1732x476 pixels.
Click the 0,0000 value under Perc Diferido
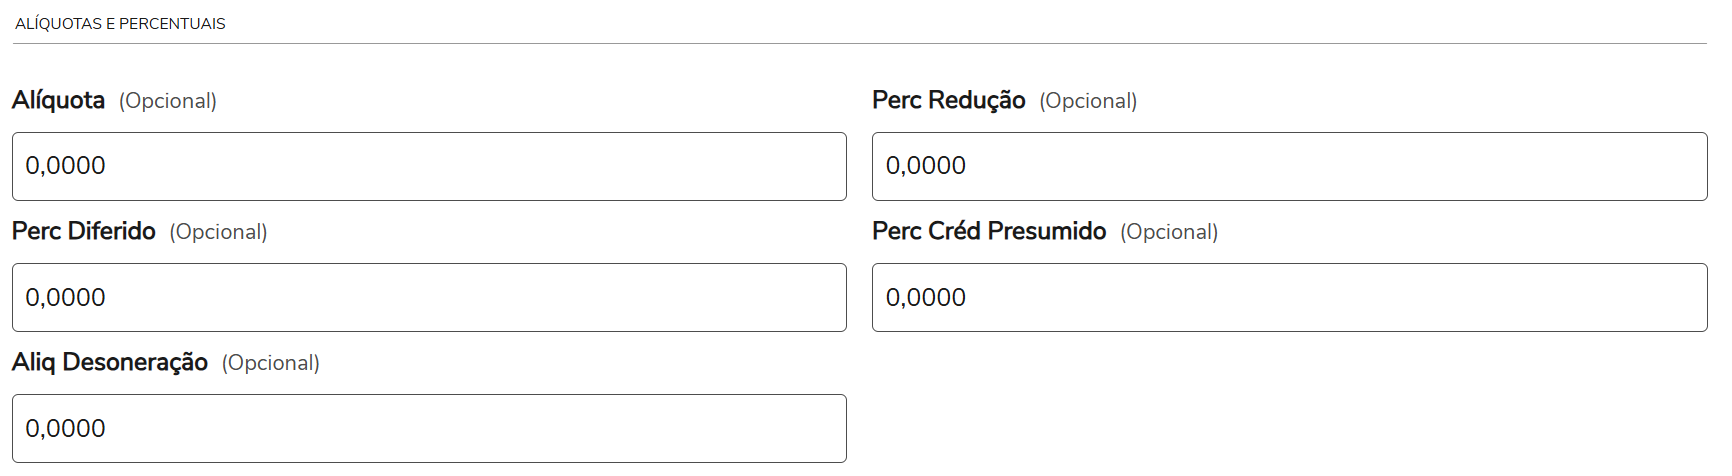(x=66, y=298)
